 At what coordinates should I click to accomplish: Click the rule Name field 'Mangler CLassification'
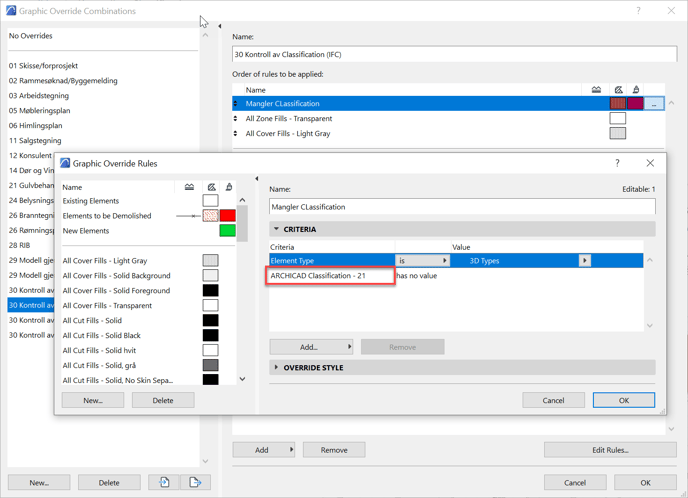(462, 207)
